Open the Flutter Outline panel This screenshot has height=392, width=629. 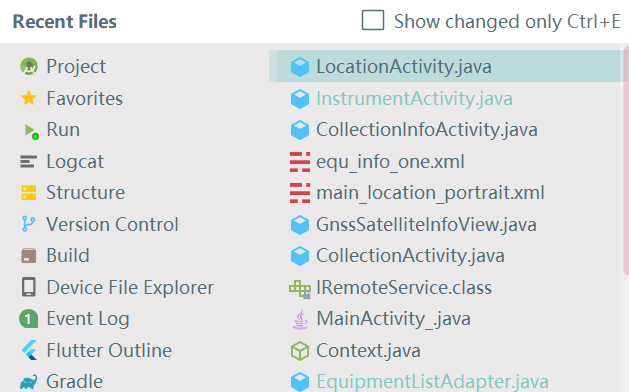coord(109,350)
